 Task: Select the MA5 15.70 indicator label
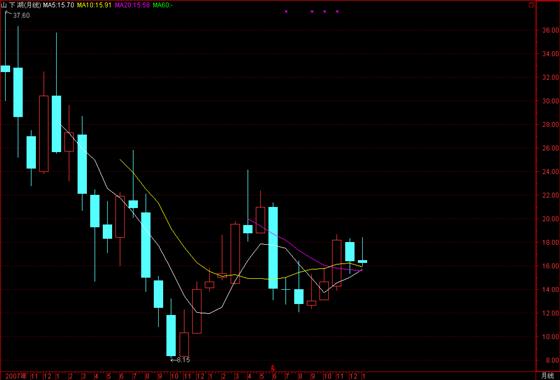point(59,5)
